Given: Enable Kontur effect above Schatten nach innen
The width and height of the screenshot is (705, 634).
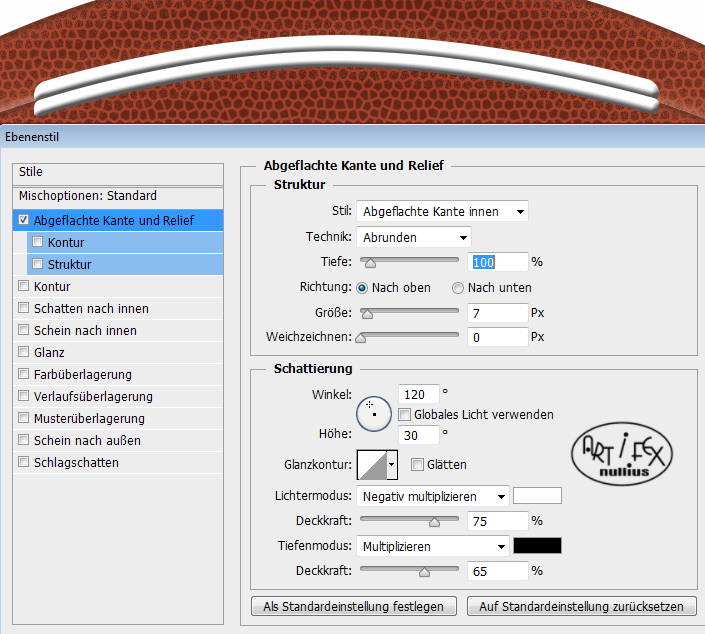Looking at the screenshot, I should [x=23, y=286].
